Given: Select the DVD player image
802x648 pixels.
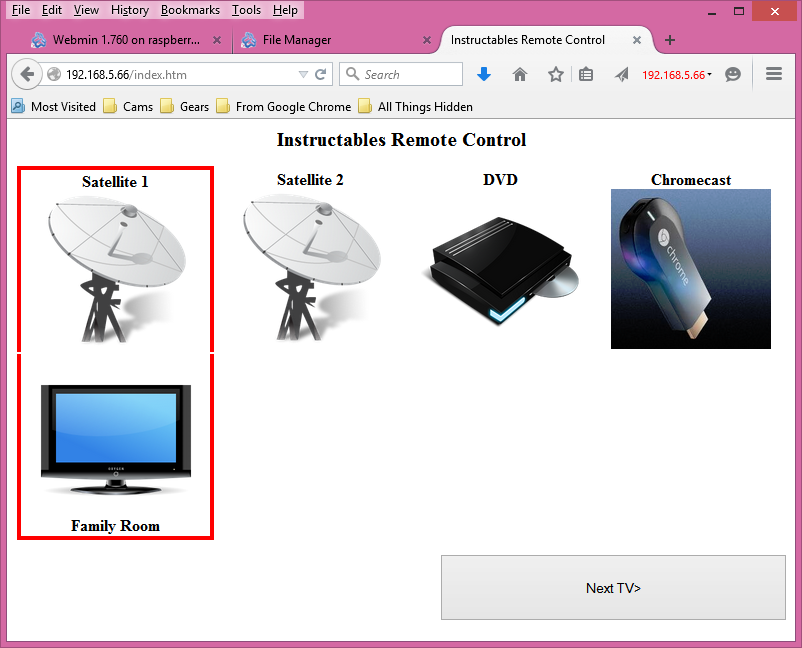Looking at the screenshot, I should point(500,270).
